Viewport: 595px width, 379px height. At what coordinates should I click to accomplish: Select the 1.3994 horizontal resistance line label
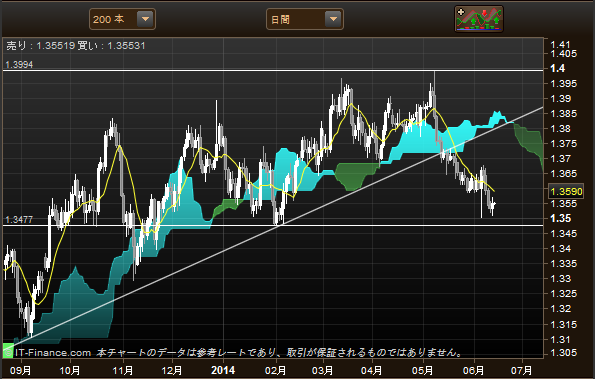tap(19, 64)
